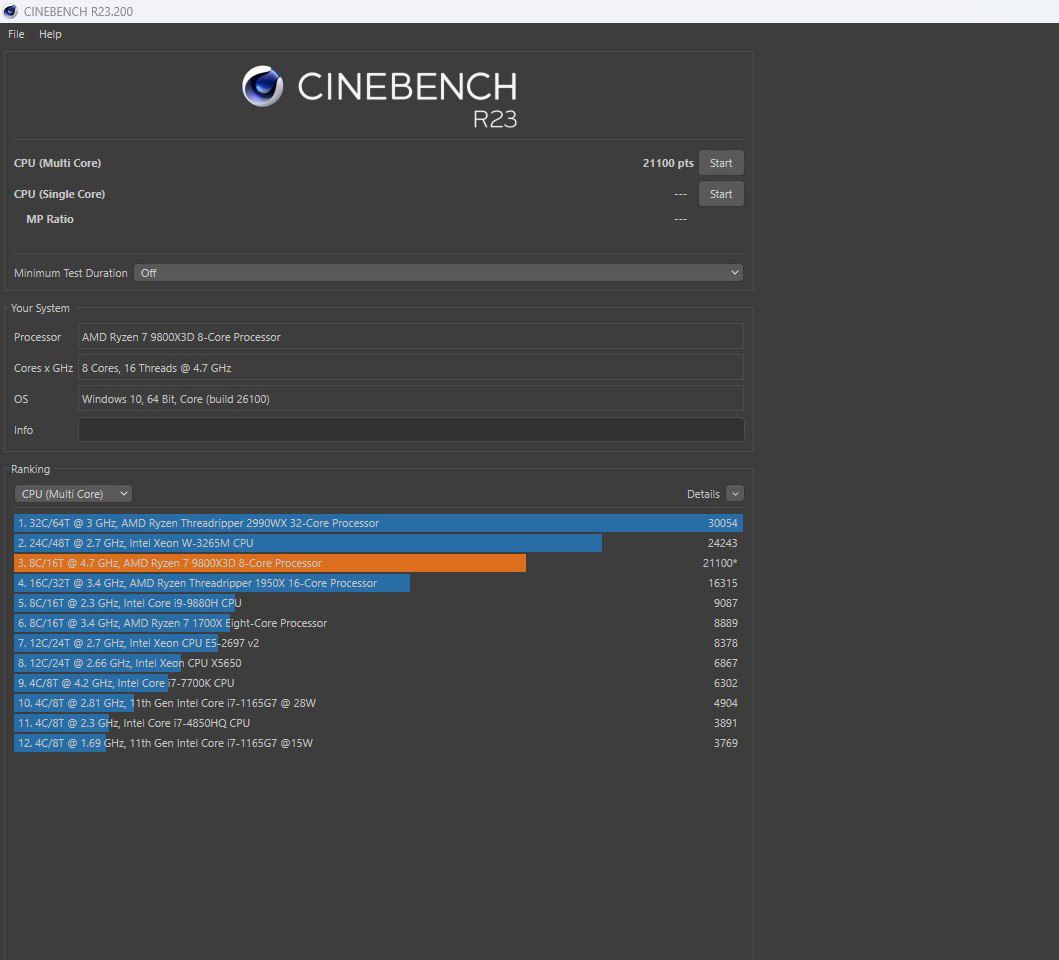Screen dimensions: 1059x960
Task: Click the Processor name field
Action: pos(410,337)
